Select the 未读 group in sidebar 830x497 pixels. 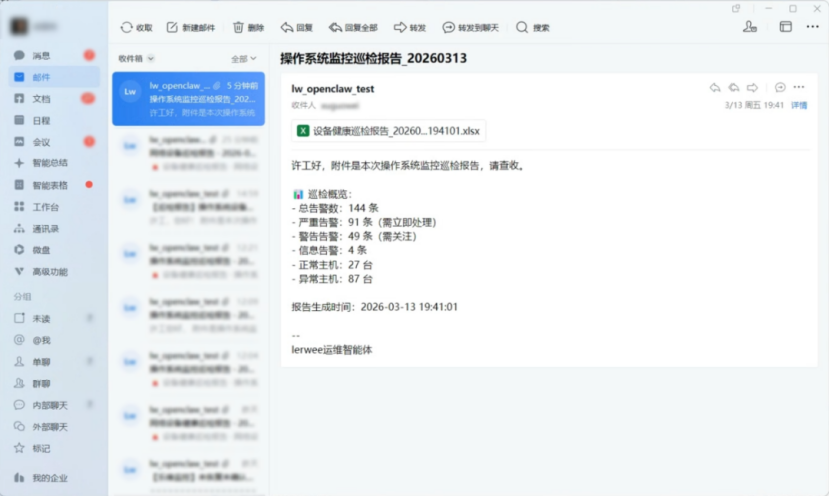(x=40, y=318)
